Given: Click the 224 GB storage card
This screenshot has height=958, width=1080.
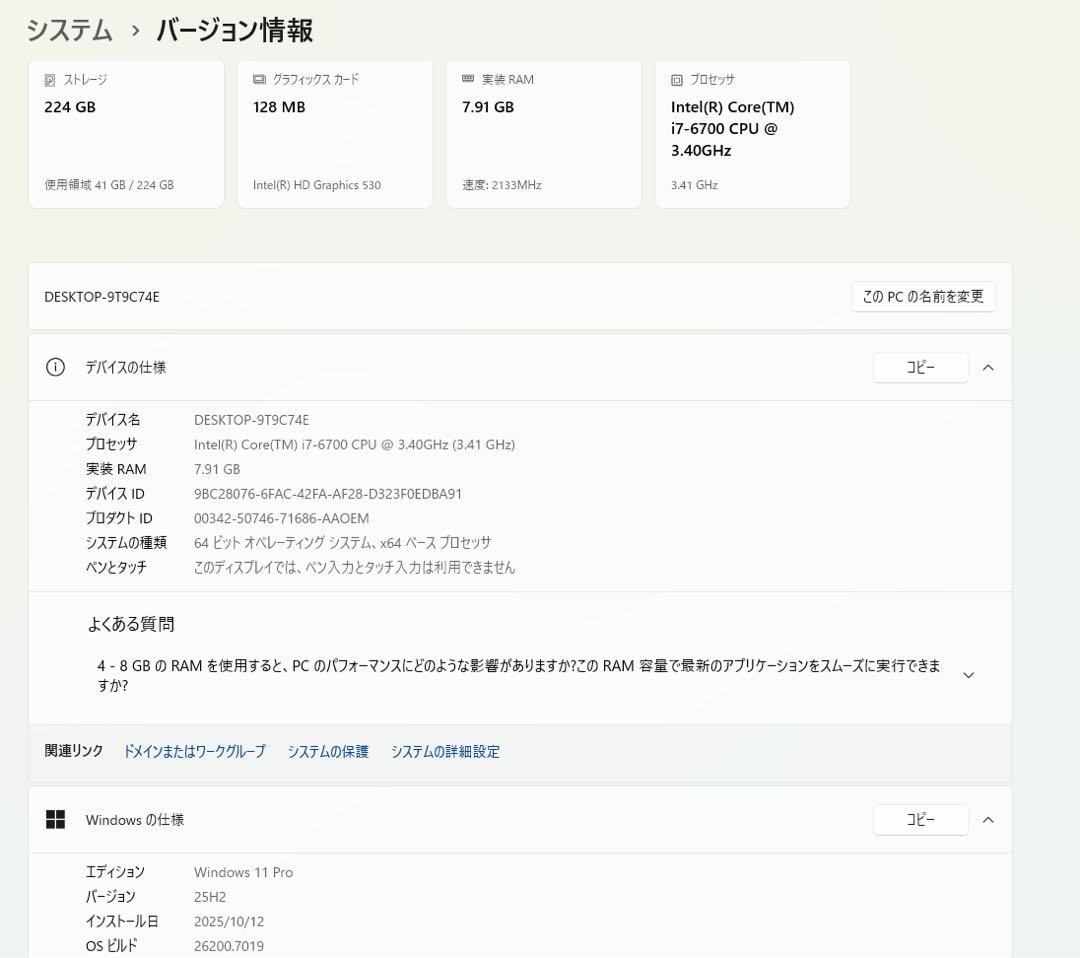Looking at the screenshot, I should [125, 133].
